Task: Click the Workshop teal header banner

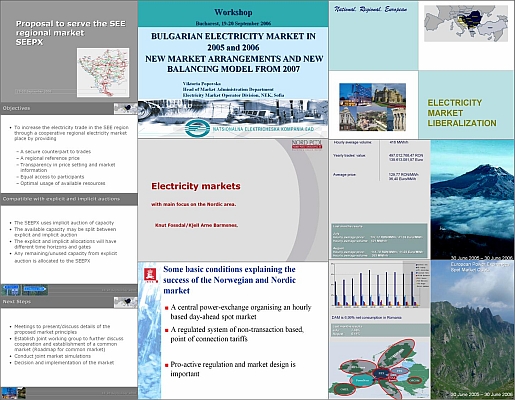Action: (x=233, y=14)
